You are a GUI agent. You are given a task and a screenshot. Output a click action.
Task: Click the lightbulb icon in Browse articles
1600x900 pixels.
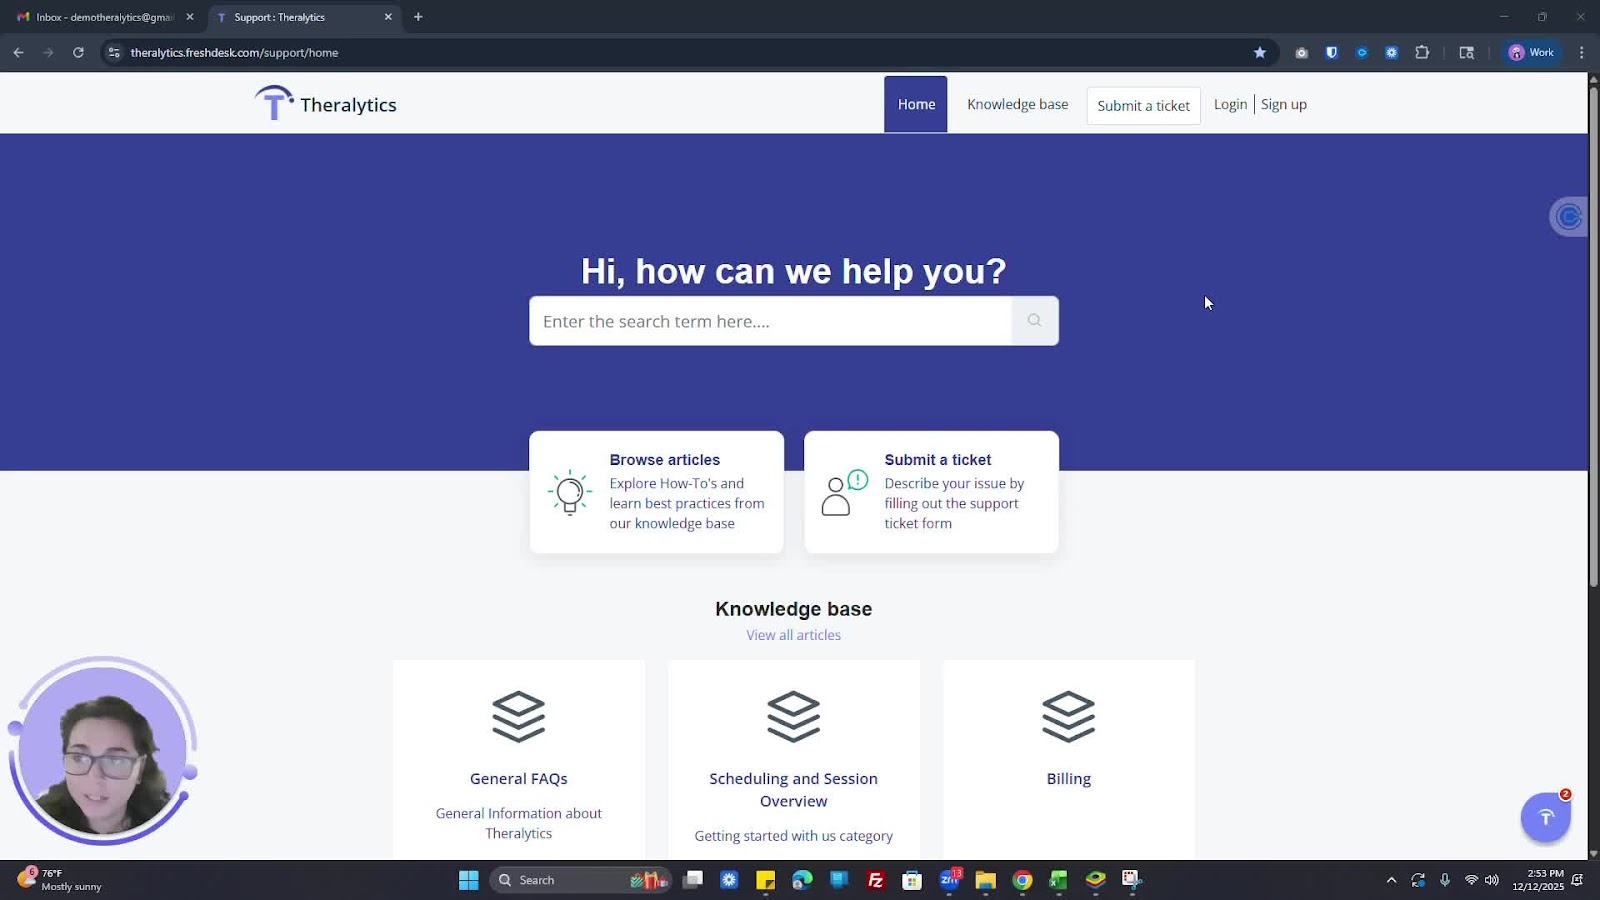tap(570, 492)
